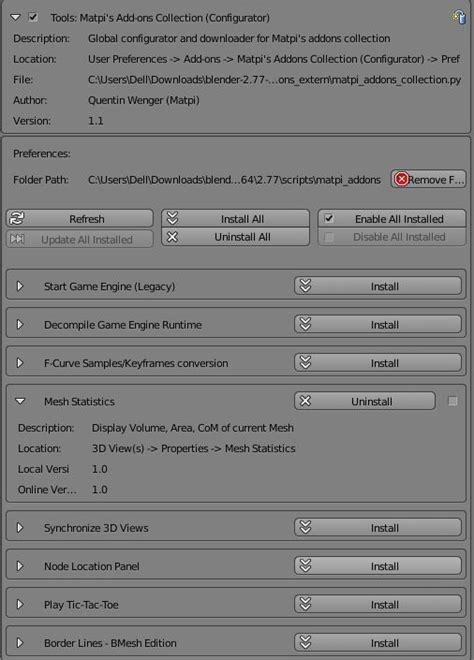Install F-Curve Samples/Keyframes conversion add-on
This screenshot has height=660, width=474.
(x=378, y=363)
